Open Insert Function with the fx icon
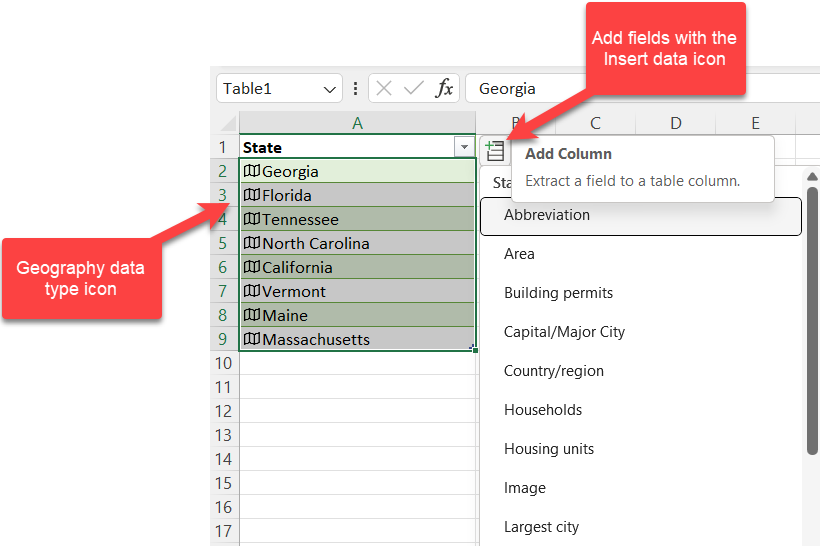 coord(444,88)
